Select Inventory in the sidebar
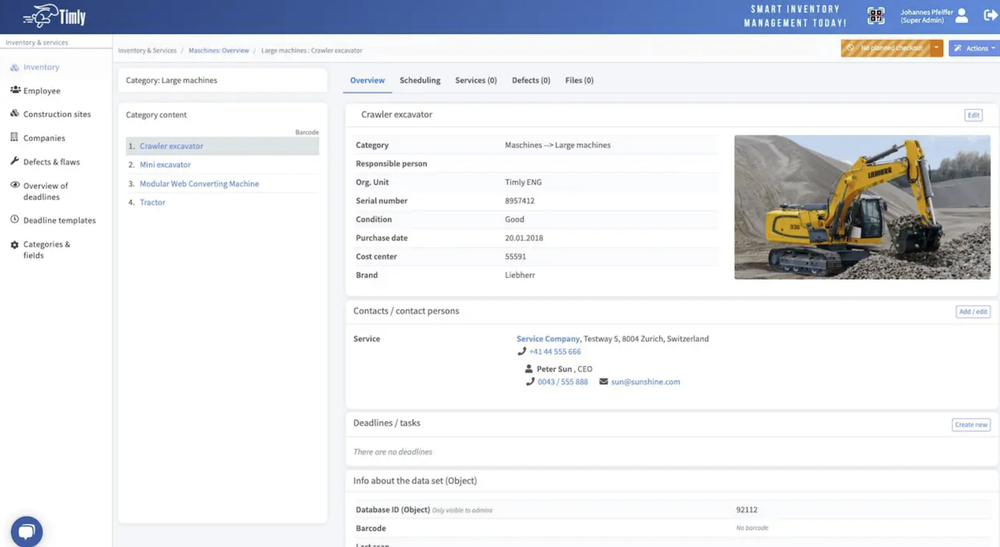 click(41, 67)
